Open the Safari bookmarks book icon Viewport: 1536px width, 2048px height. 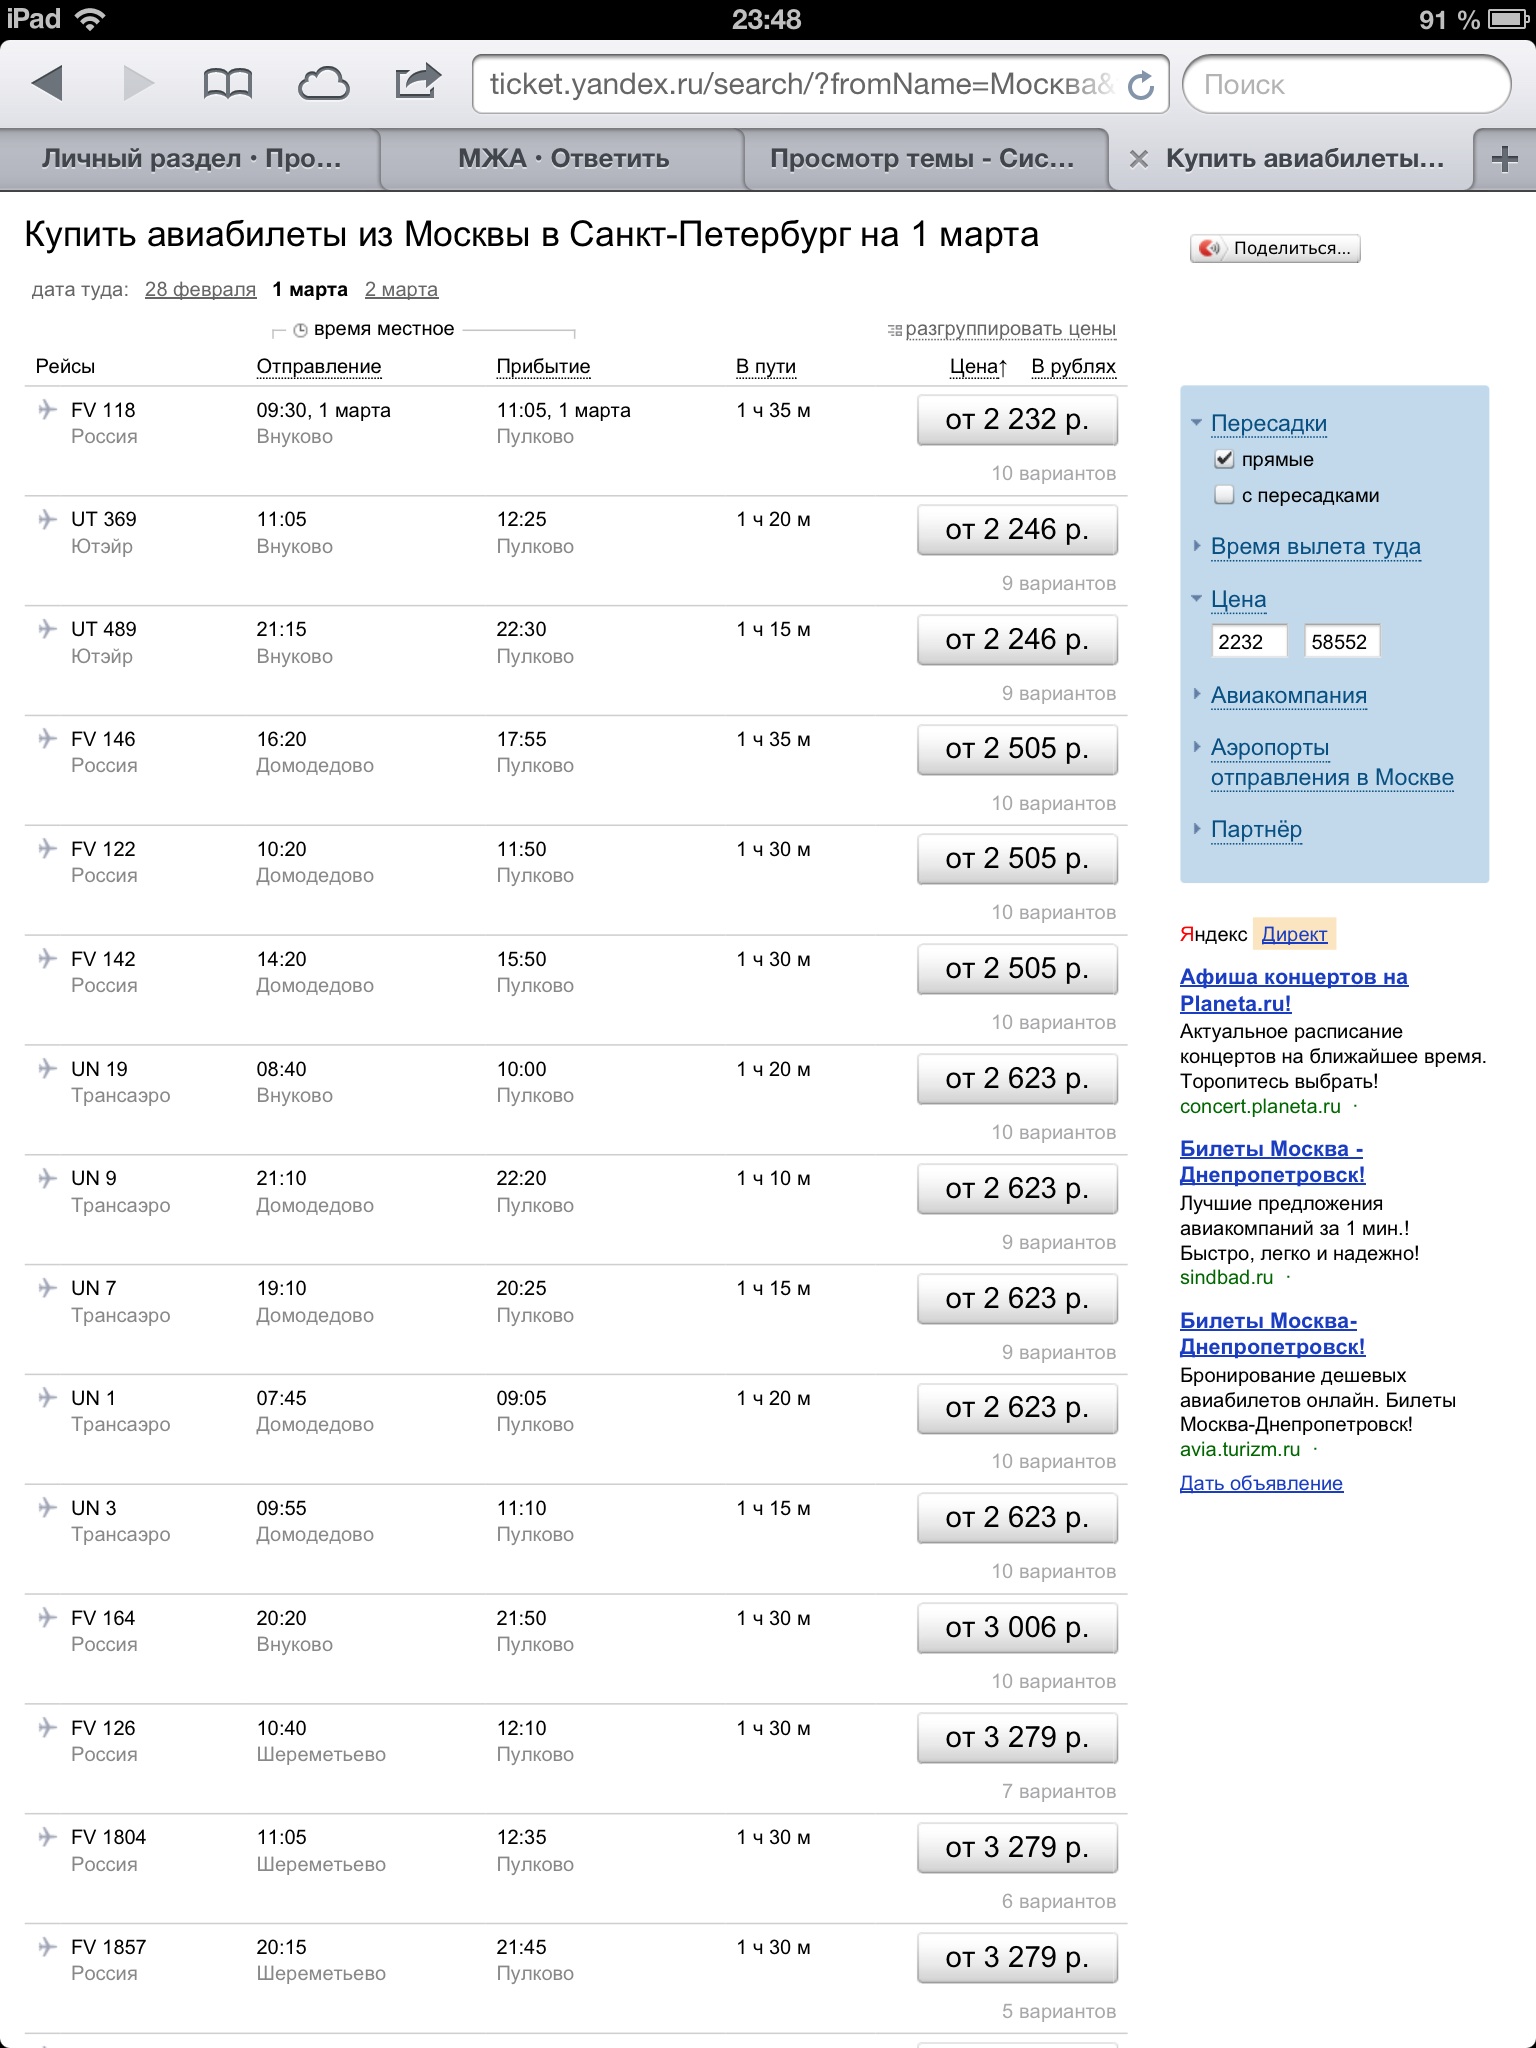tap(227, 84)
